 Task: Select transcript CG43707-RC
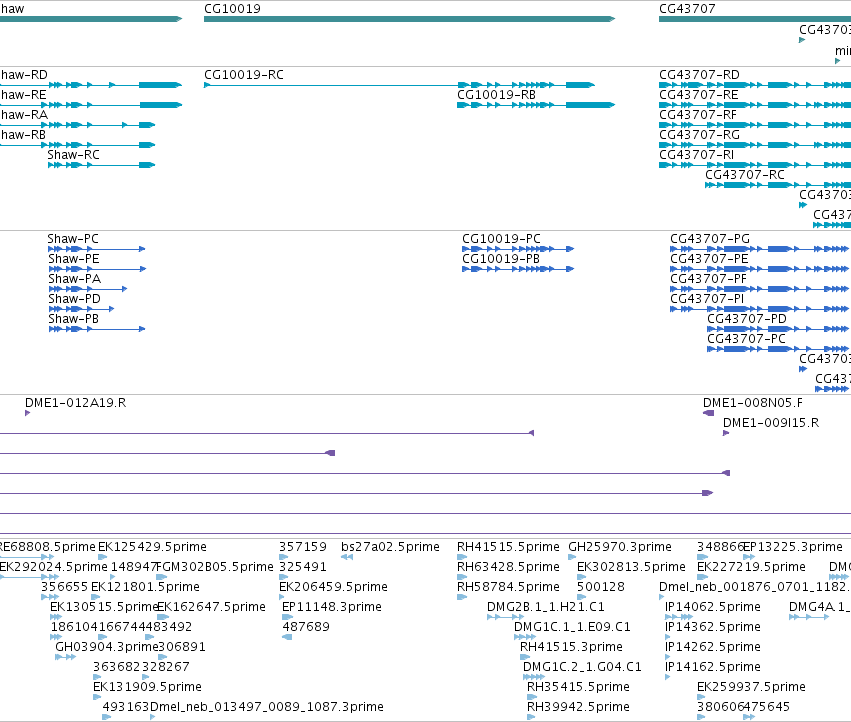[778, 185]
